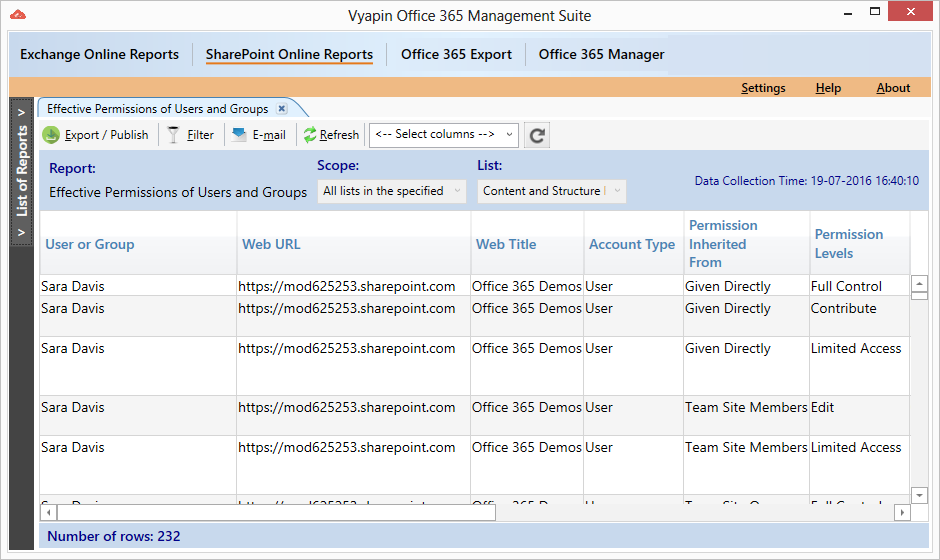Image resolution: width=940 pixels, height=560 pixels.
Task: Click the Refresh button label
Action: pos(339,135)
